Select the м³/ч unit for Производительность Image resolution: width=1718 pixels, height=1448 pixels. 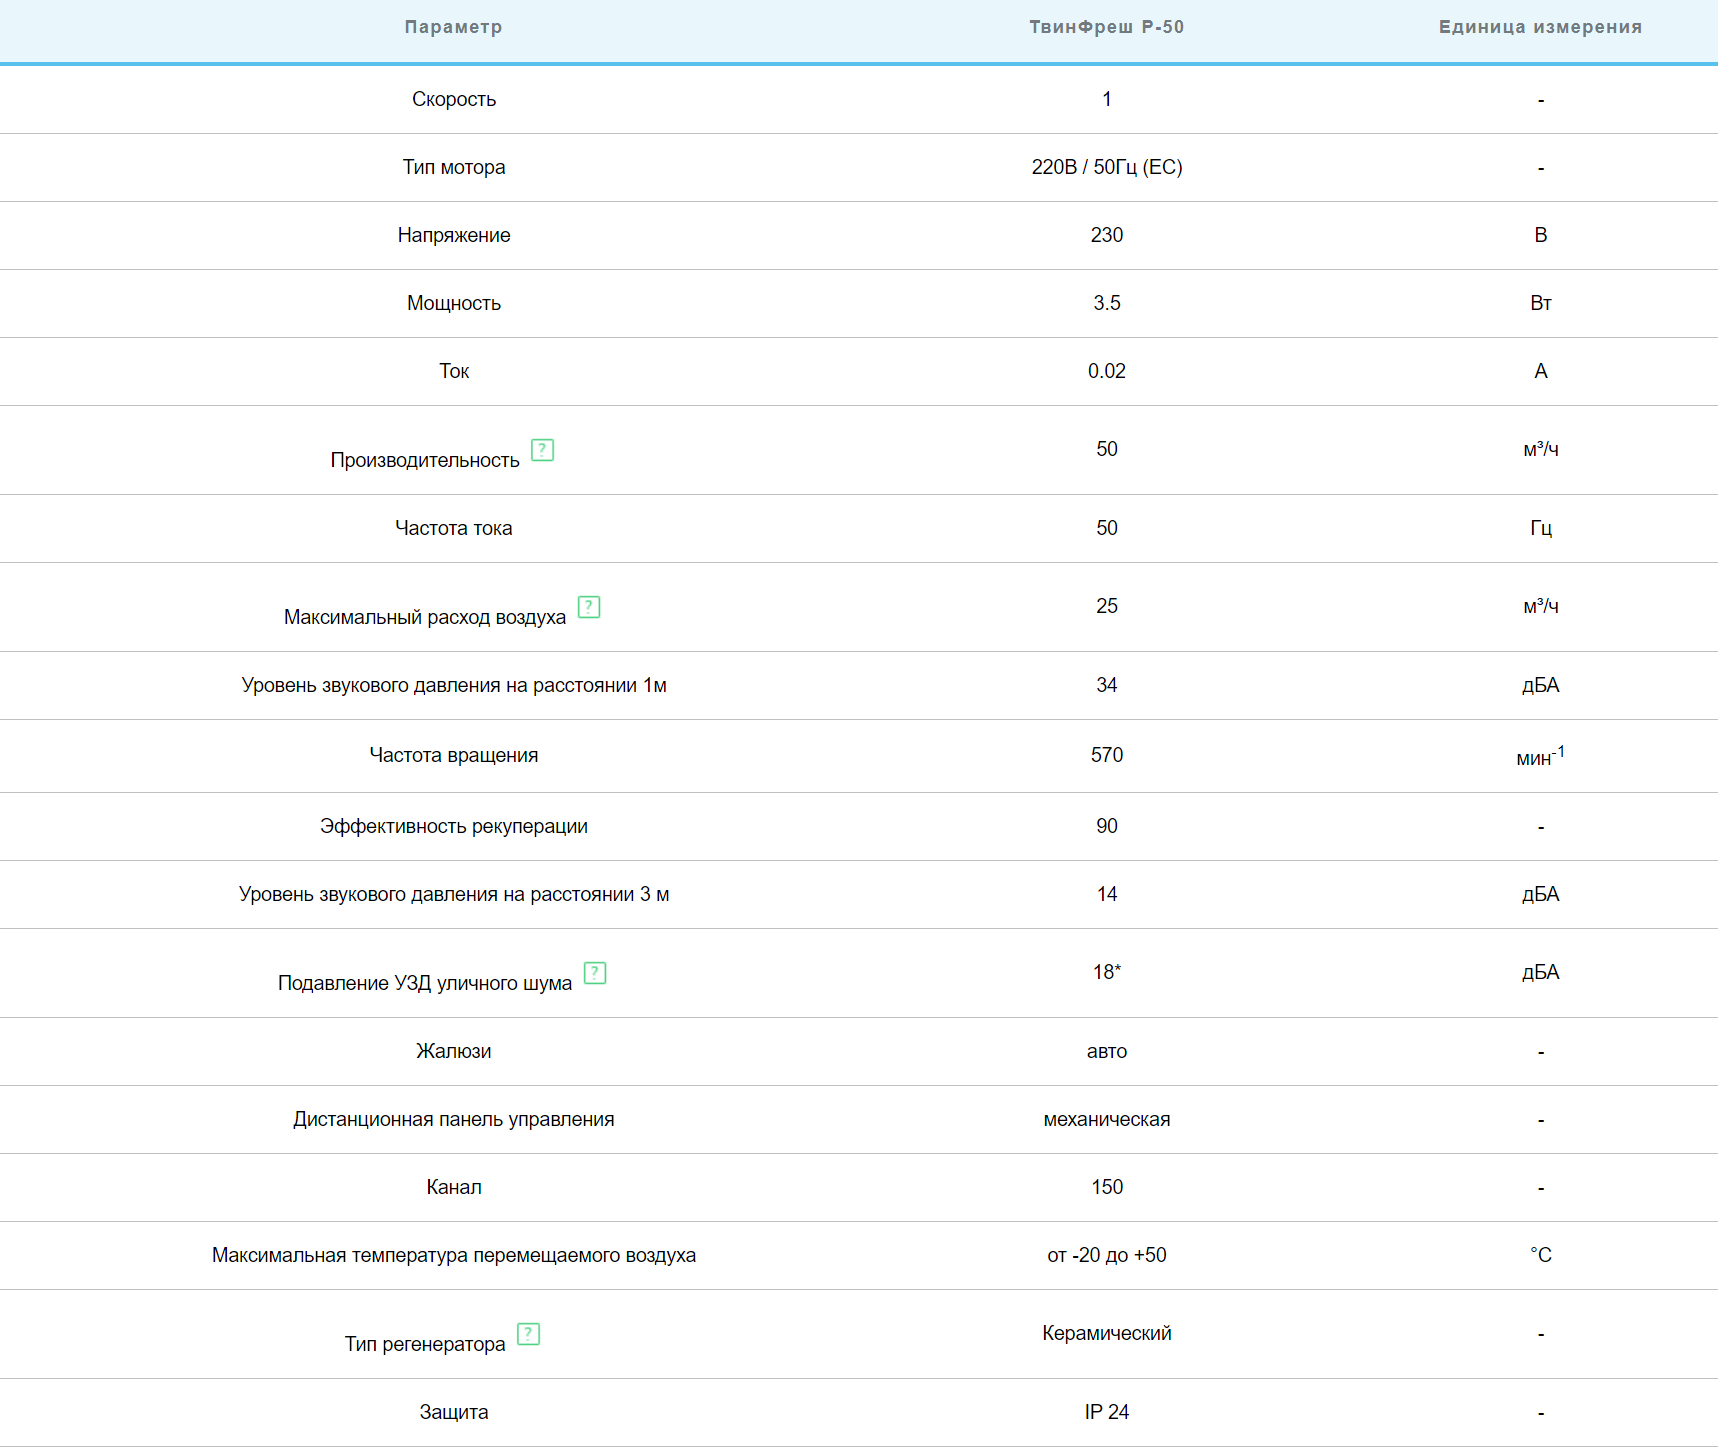pyautogui.click(x=1541, y=449)
